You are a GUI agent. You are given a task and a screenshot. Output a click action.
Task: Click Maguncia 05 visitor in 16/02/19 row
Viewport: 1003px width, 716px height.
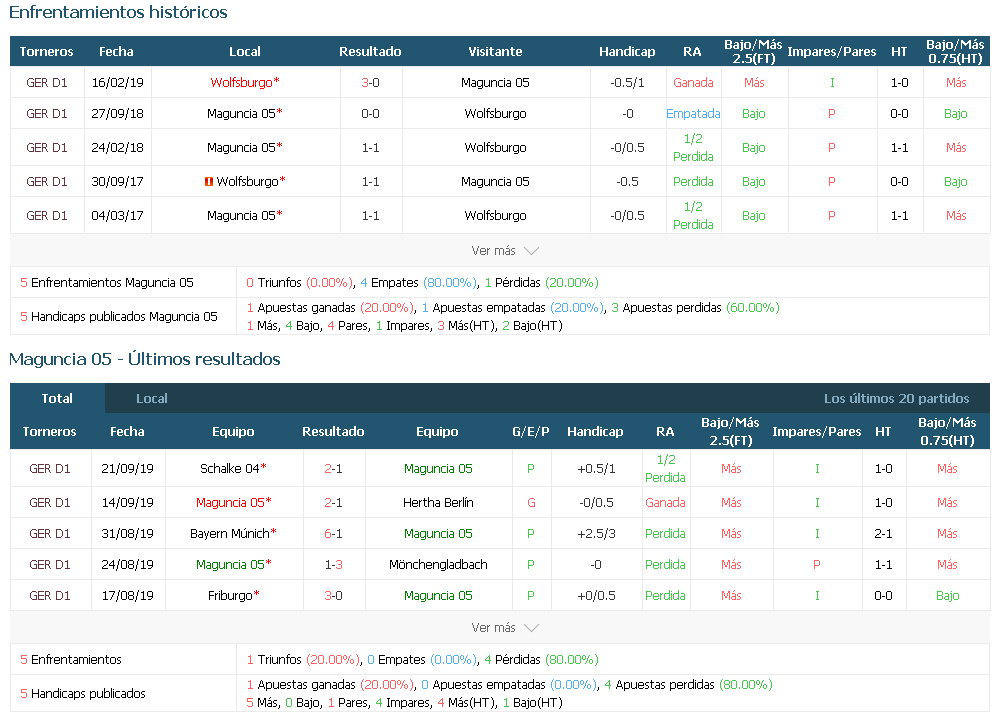(495, 83)
